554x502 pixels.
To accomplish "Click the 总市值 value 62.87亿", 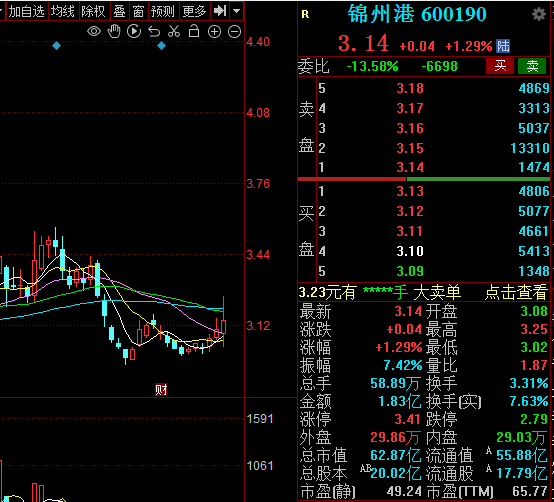I will [396, 455].
